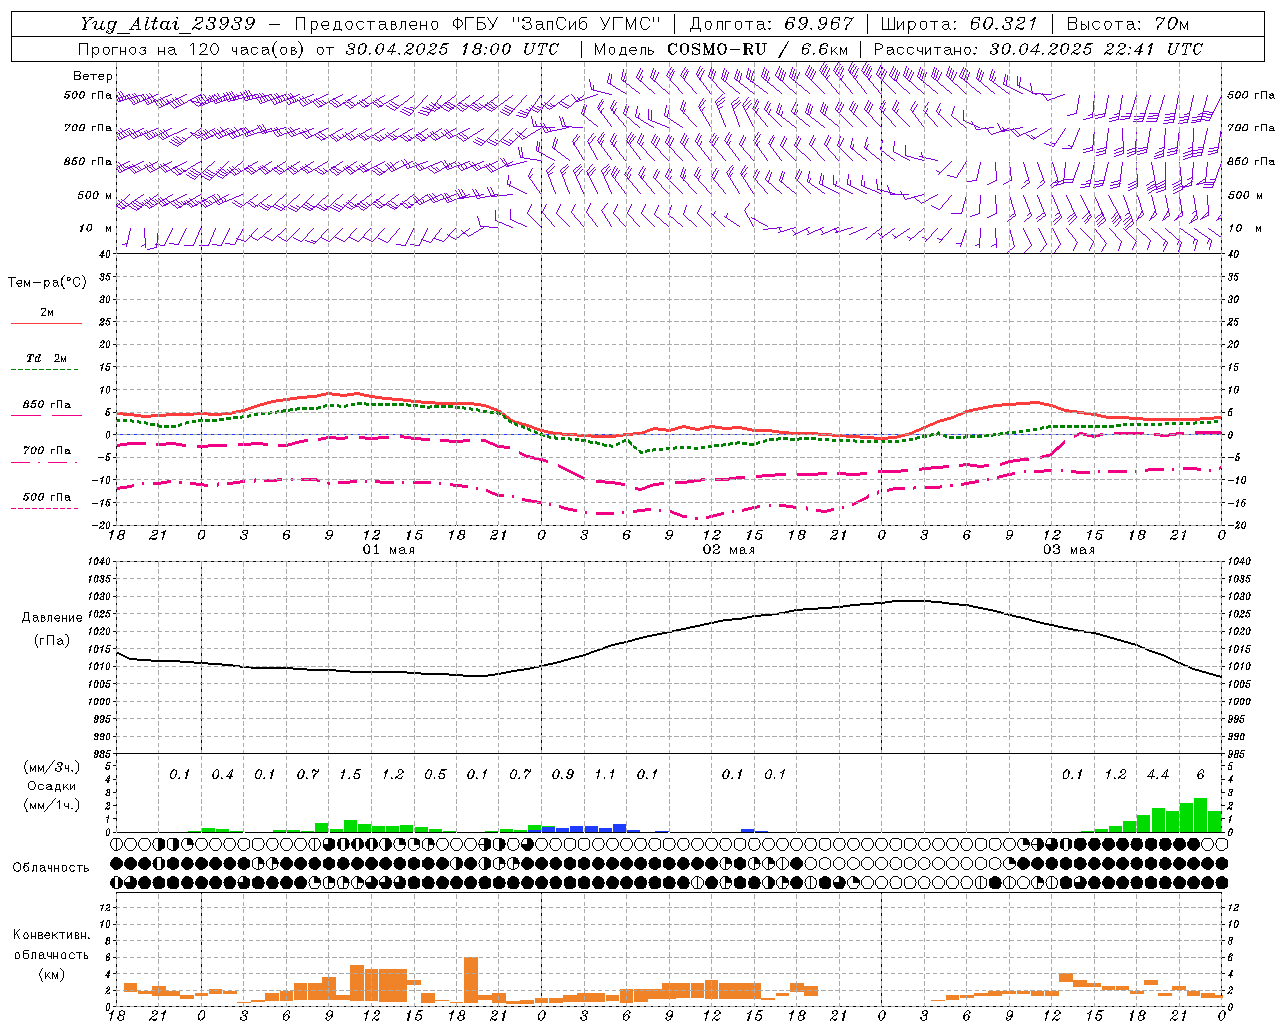This screenshot has height=1024, width=1280.
Task: Click the date label 01 мая
Action: pos(389,550)
